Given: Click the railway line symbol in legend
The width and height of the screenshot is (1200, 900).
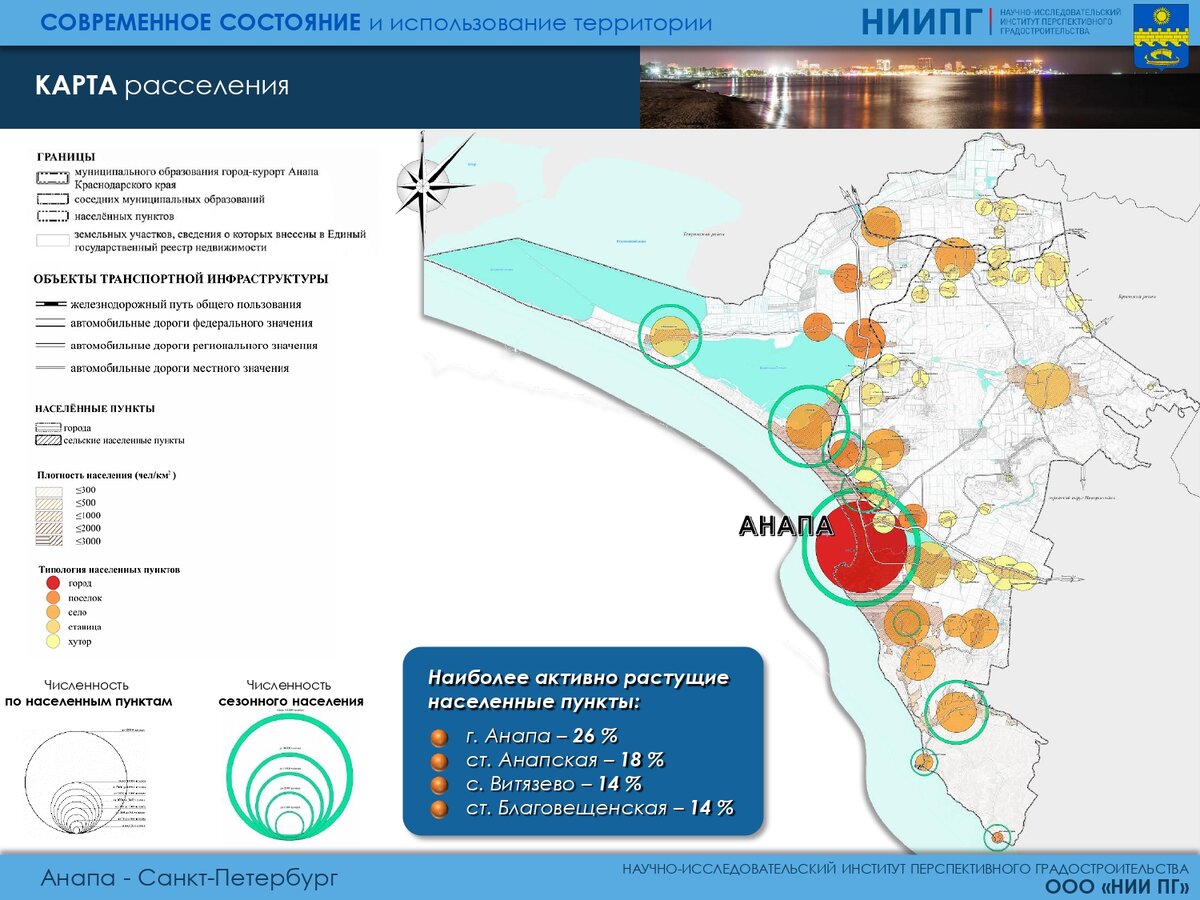Looking at the screenshot, I should (x=51, y=304).
